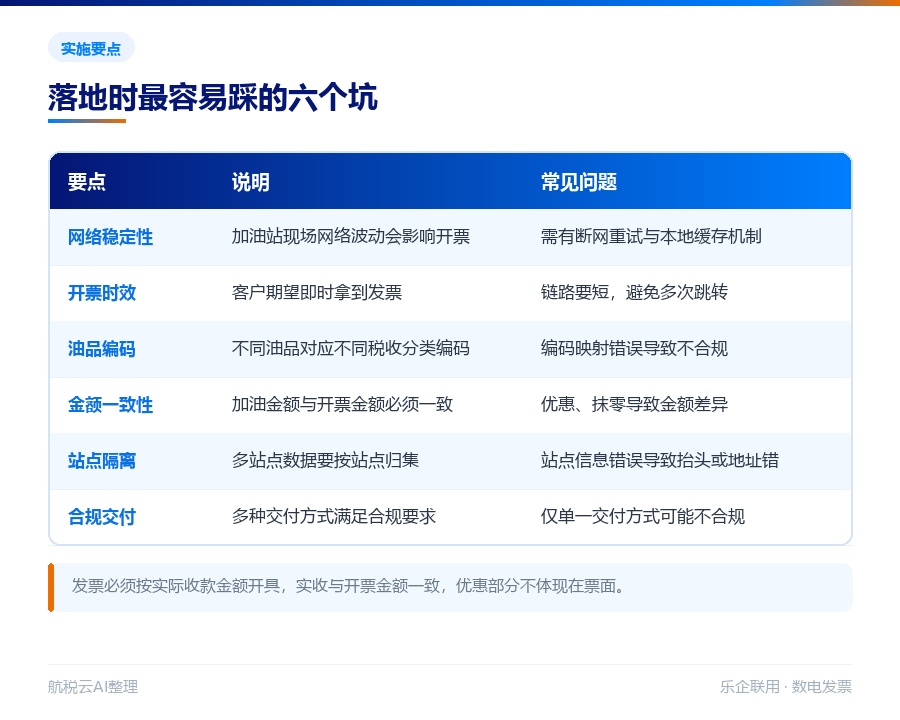Click the 说明 column header
The width and height of the screenshot is (900, 720).
pos(251,182)
